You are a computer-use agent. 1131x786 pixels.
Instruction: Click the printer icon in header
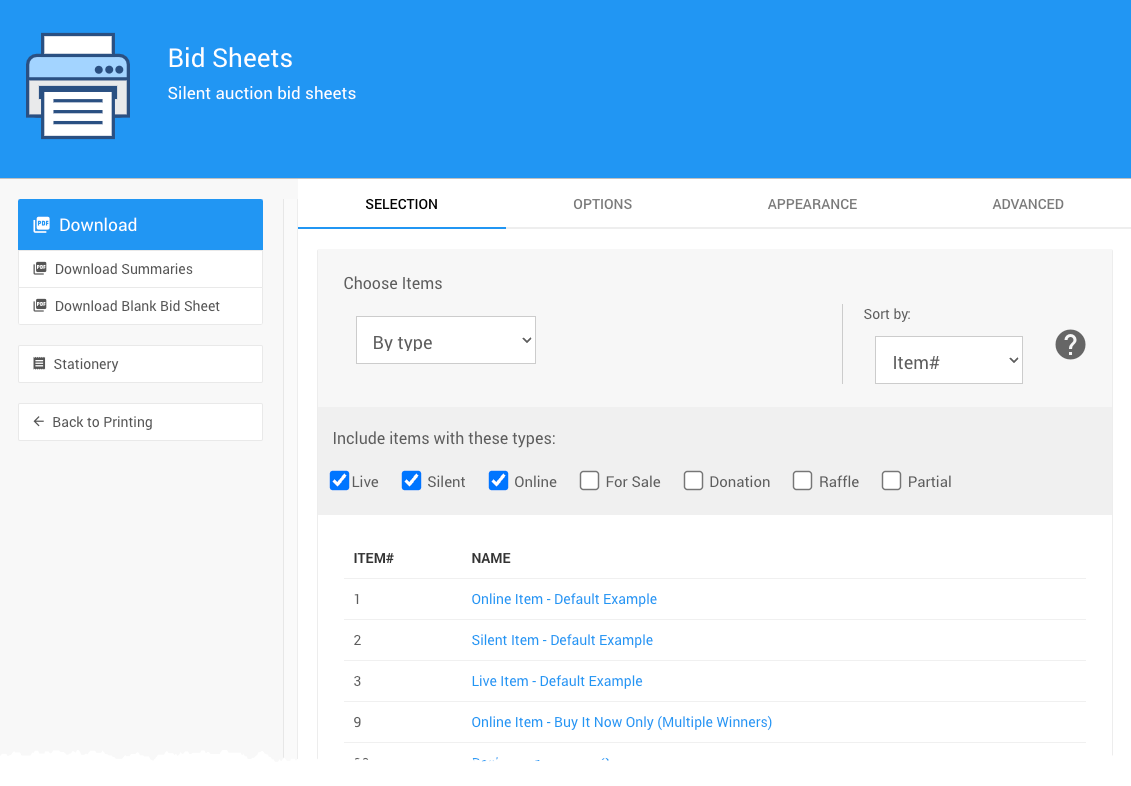[78, 86]
